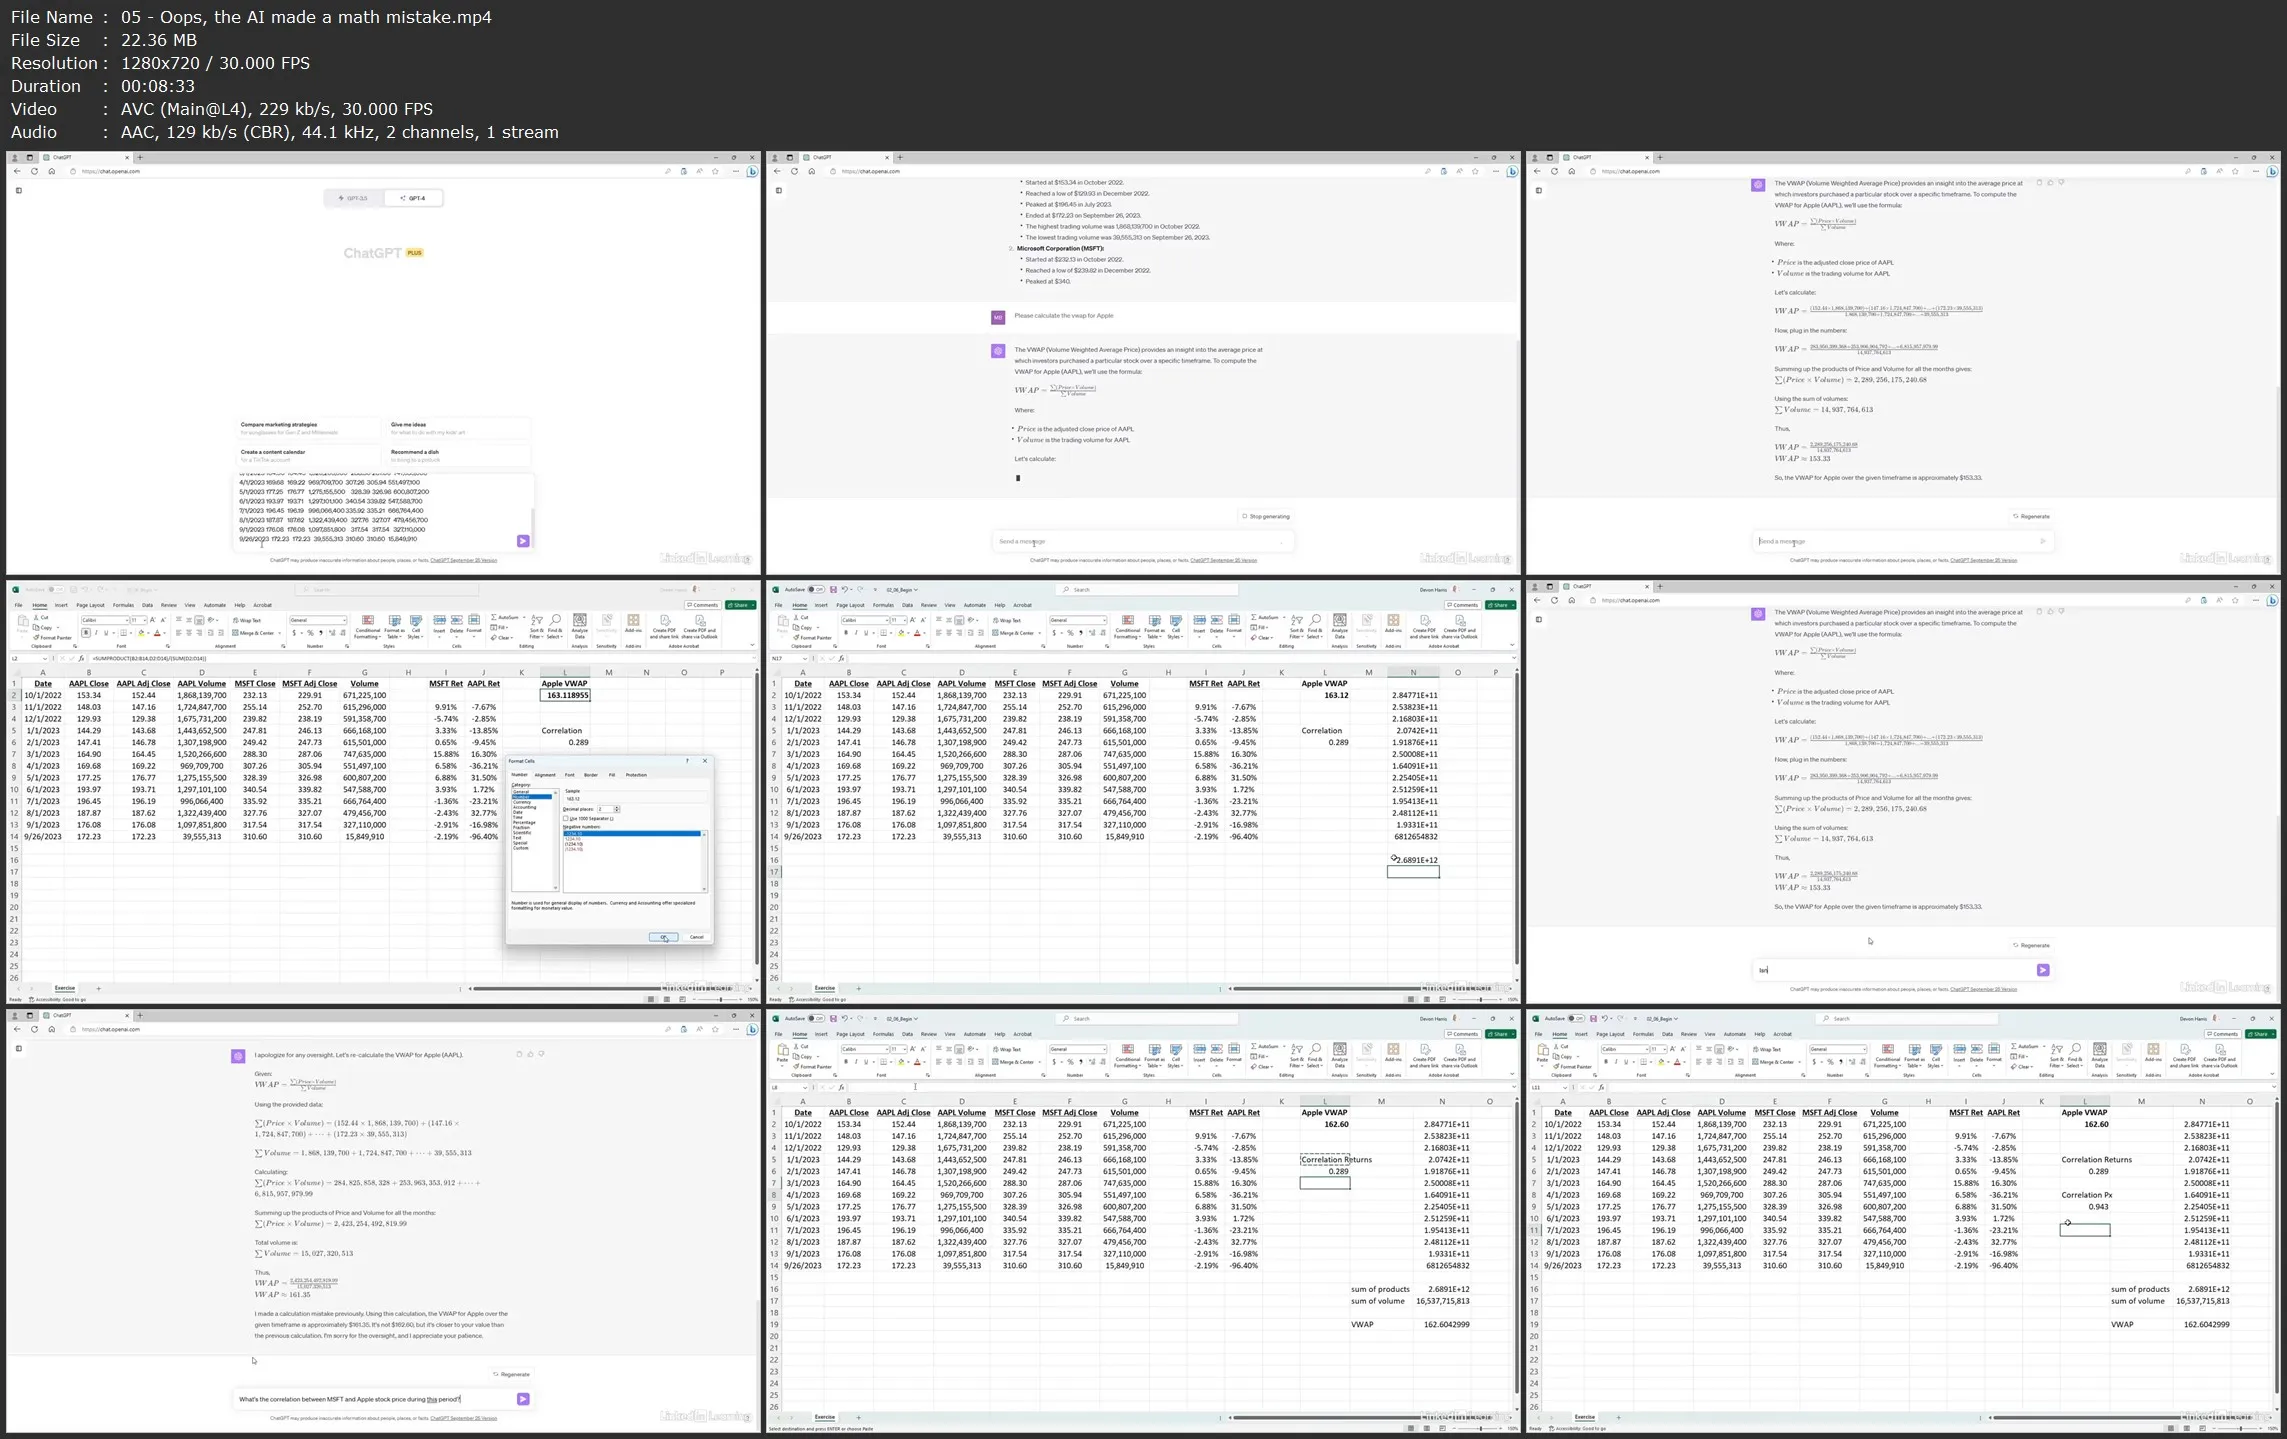This screenshot has width=2287, height=1439.
Task: Click Decimal places stepper in Format Cells
Action: click(617, 809)
